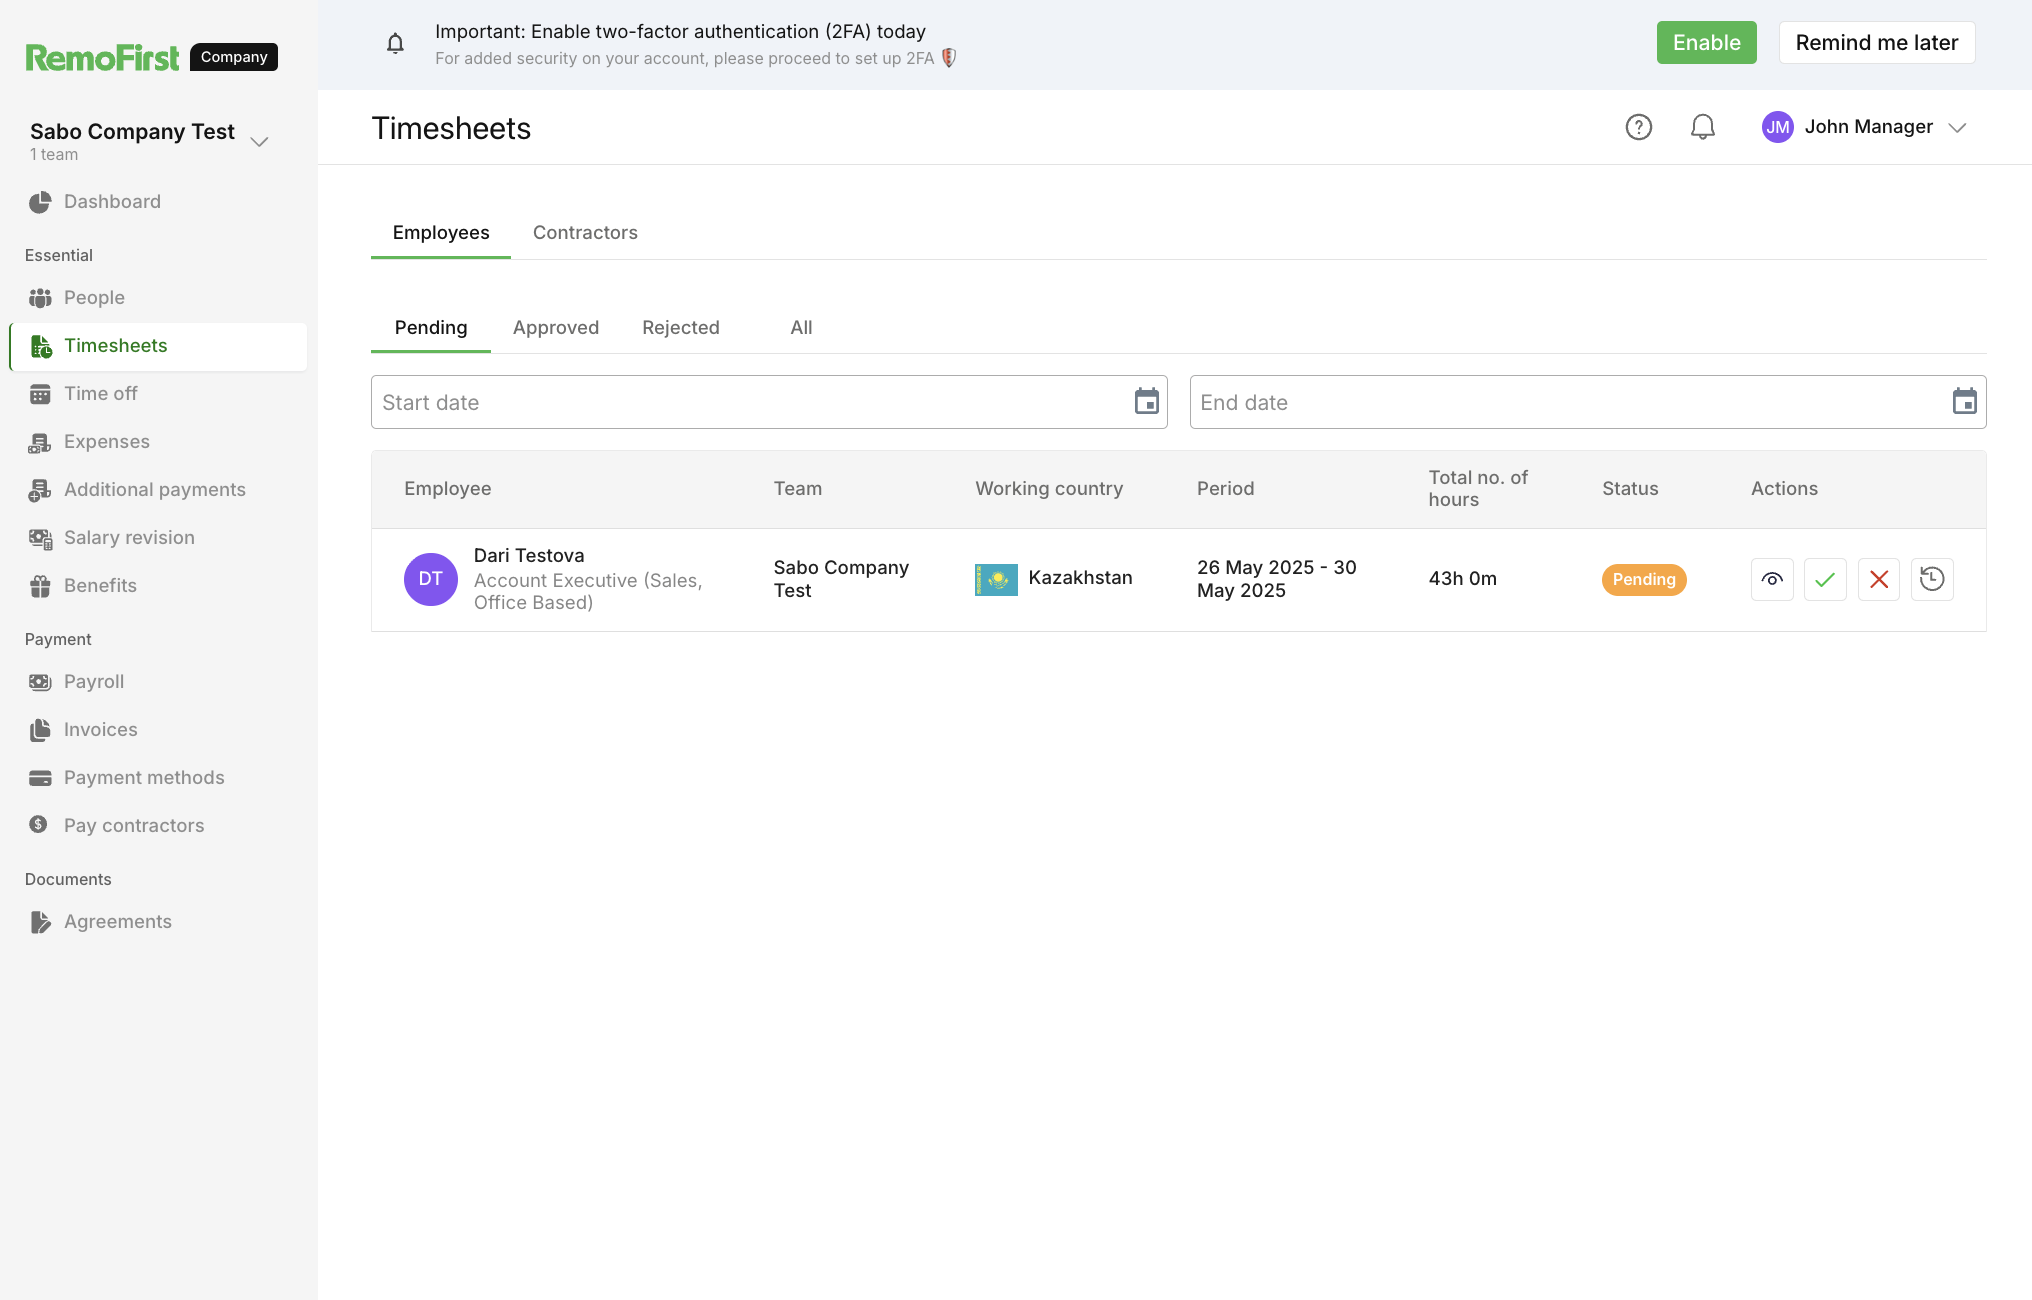This screenshot has width=2032, height=1300.
Task: Click the DT employee avatar
Action: 430,579
